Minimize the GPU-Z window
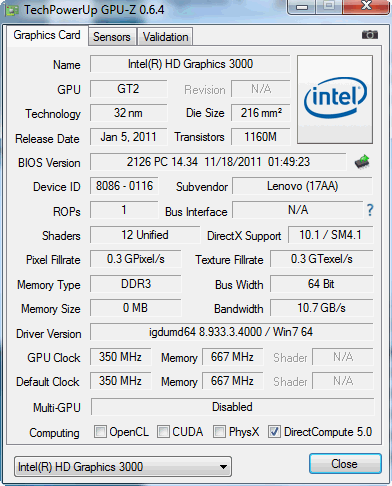Viewport: 392px width, 486px height. 302,7
